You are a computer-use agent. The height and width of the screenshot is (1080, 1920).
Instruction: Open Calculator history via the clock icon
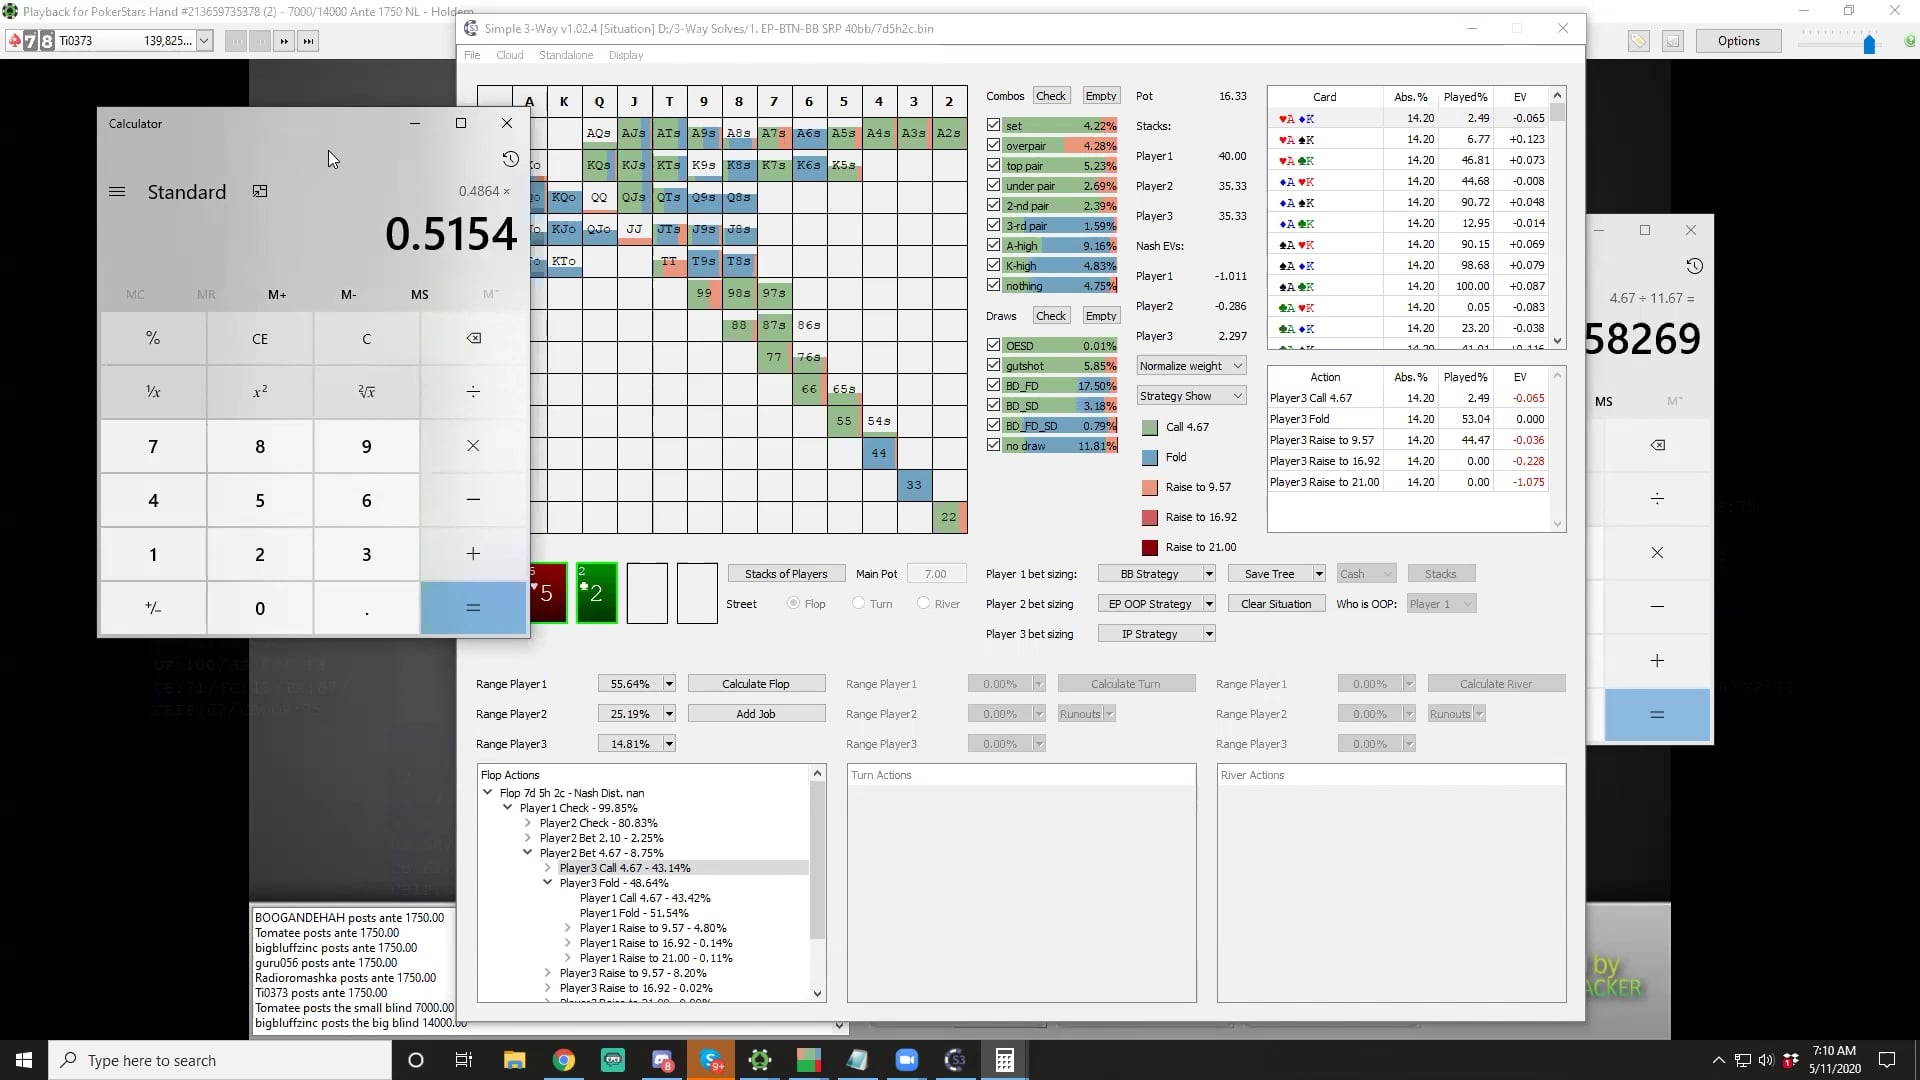[x=510, y=158]
